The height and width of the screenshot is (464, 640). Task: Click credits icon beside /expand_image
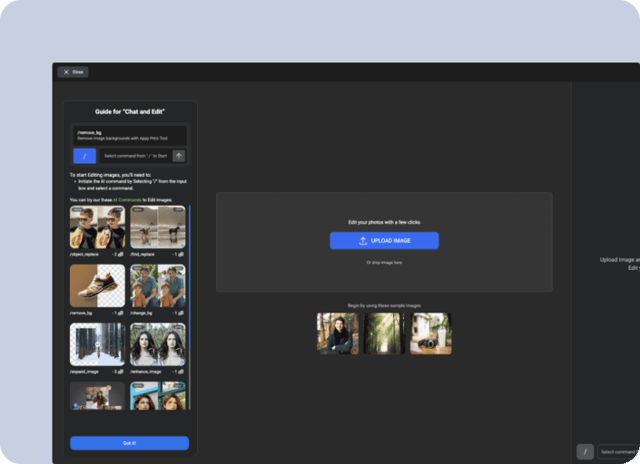click(121, 372)
